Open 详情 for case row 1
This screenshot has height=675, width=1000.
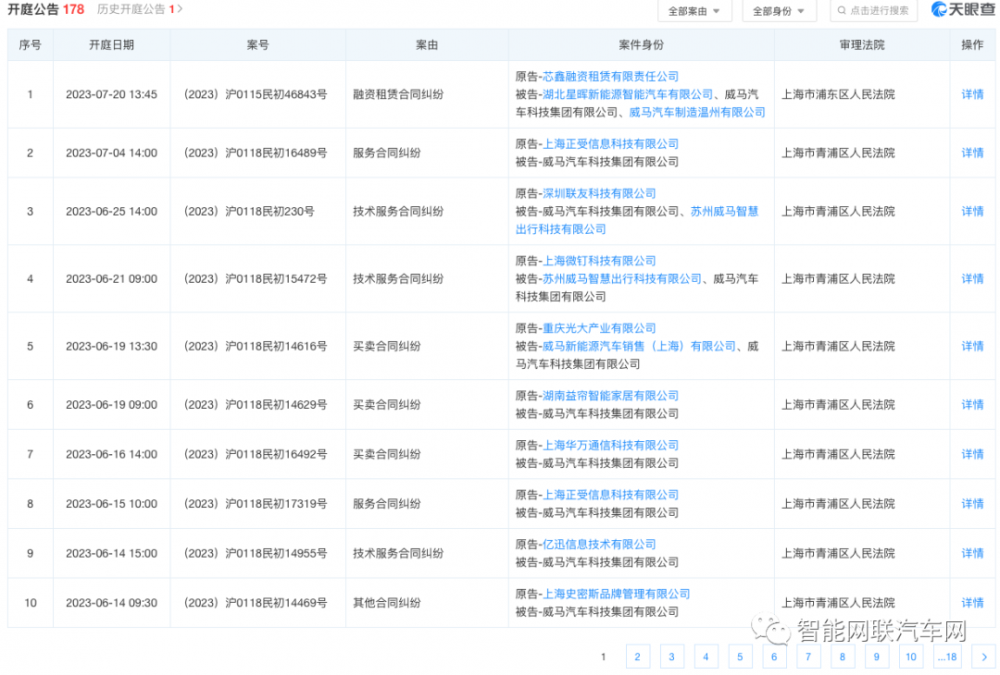click(x=972, y=95)
